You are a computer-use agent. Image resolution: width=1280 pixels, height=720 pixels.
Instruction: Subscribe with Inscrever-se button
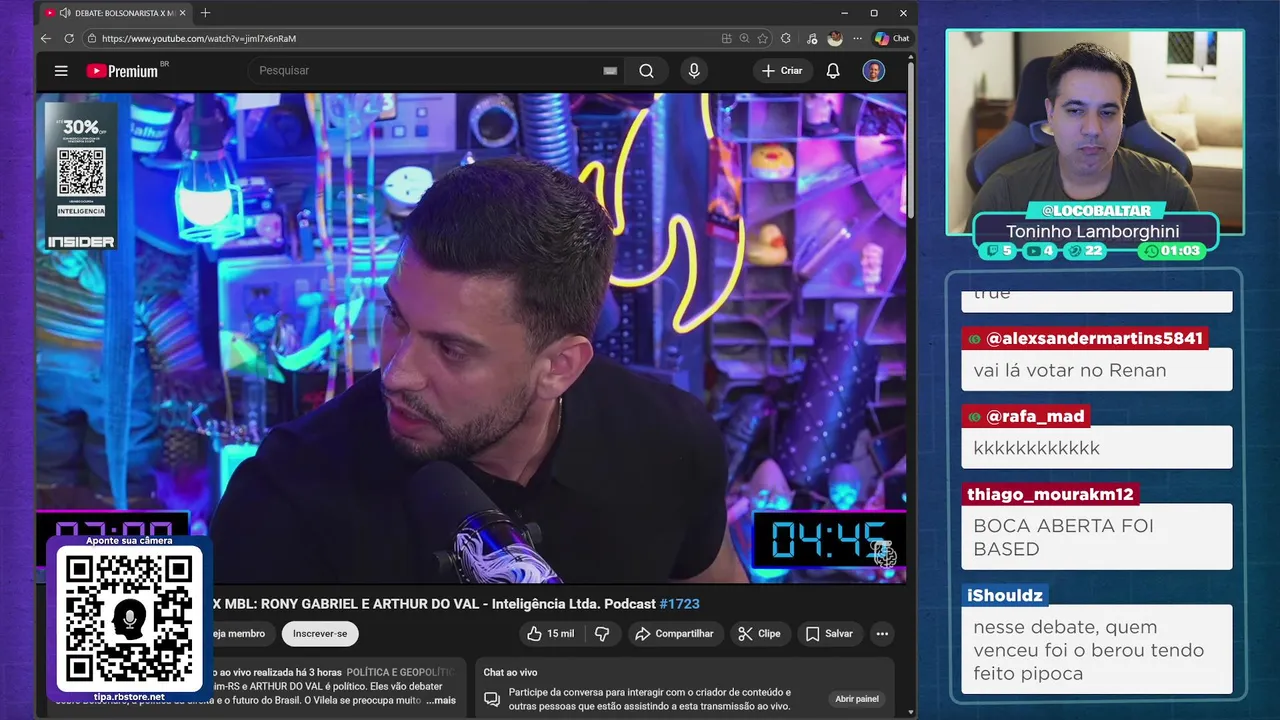coord(320,634)
